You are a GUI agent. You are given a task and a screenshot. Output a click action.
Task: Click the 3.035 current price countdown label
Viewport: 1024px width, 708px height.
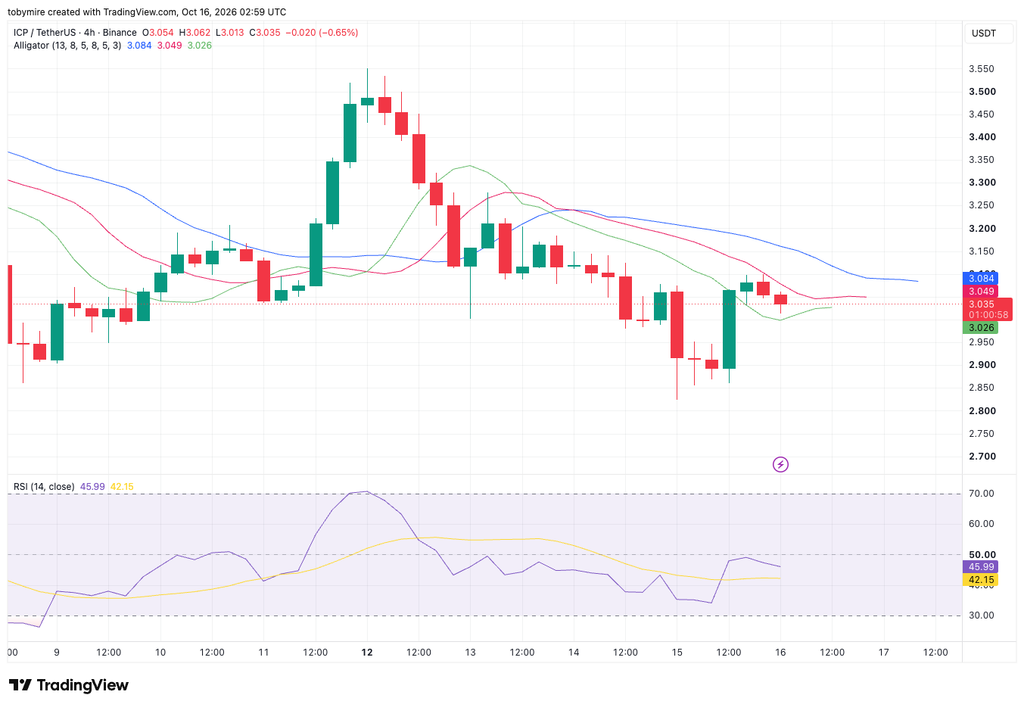click(987, 310)
